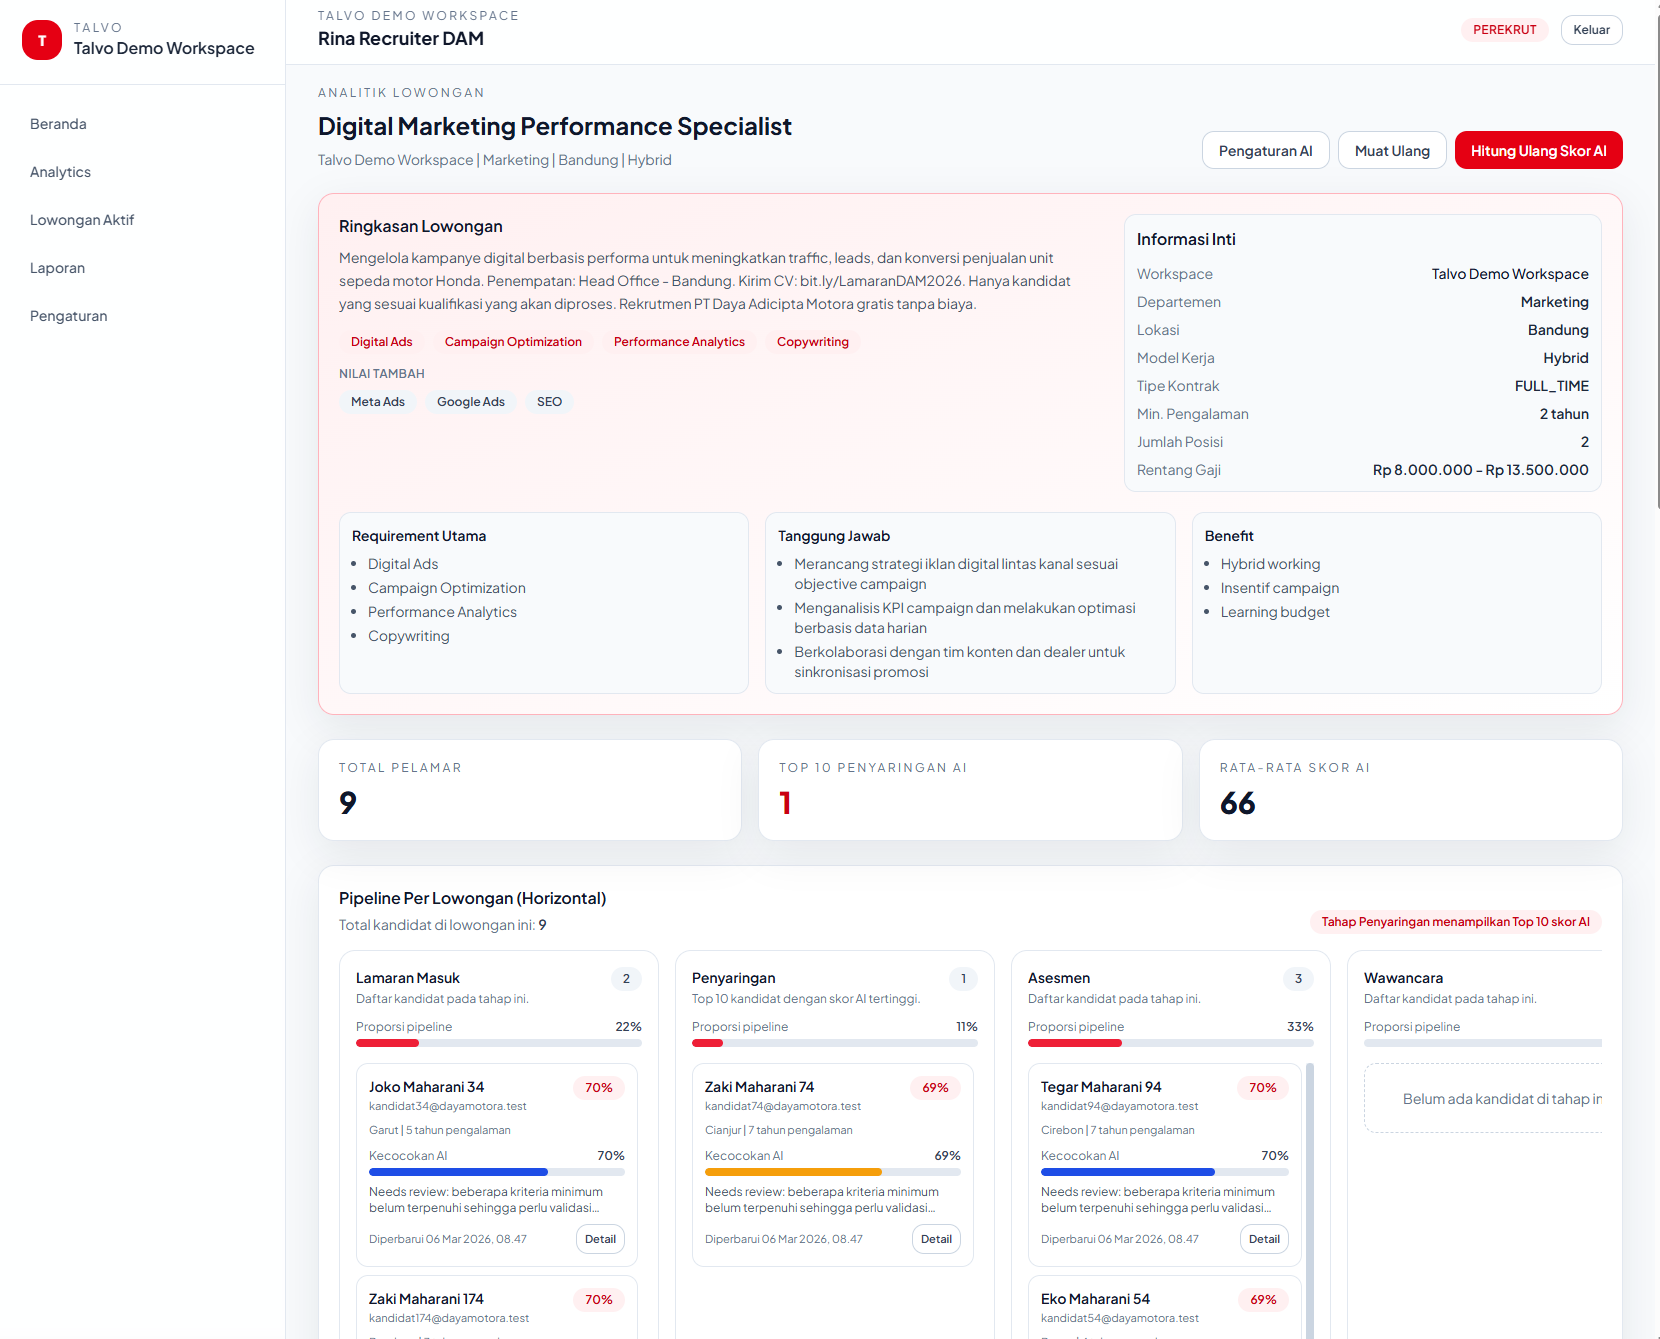Viewport: 1660px width, 1339px height.
Task: Click email kandidat34@dayamotora.test
Action: [x=446, y=1106]
